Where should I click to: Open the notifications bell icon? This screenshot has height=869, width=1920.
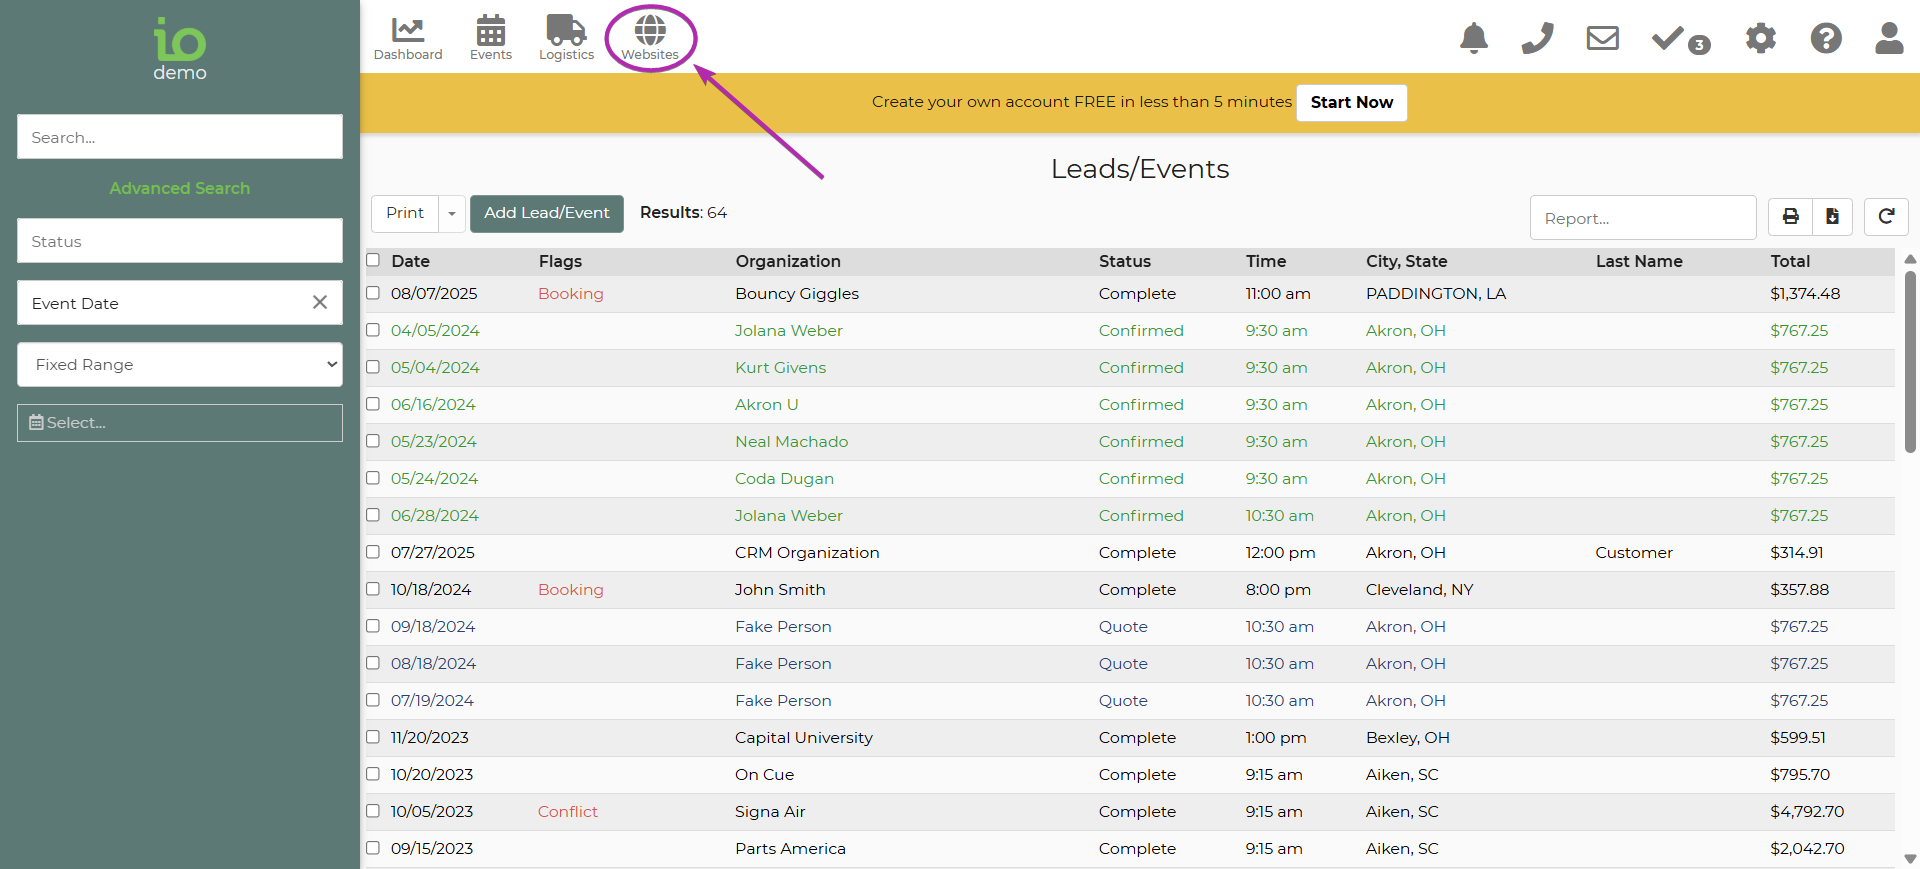1473,39
